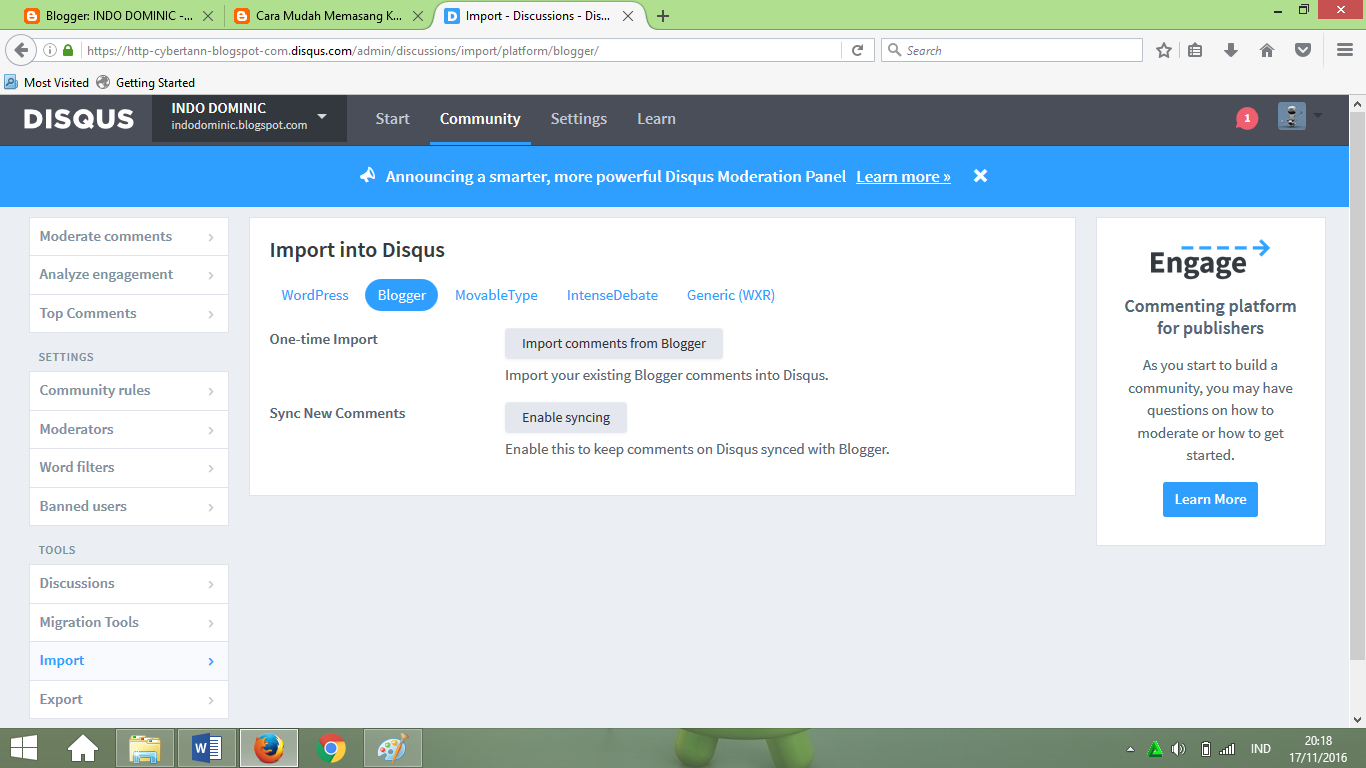Close the Blogger INDO DOMINIC tab
Viewport: 1366px width, 768px height.
pyautogui.click(x=208, y=16)
